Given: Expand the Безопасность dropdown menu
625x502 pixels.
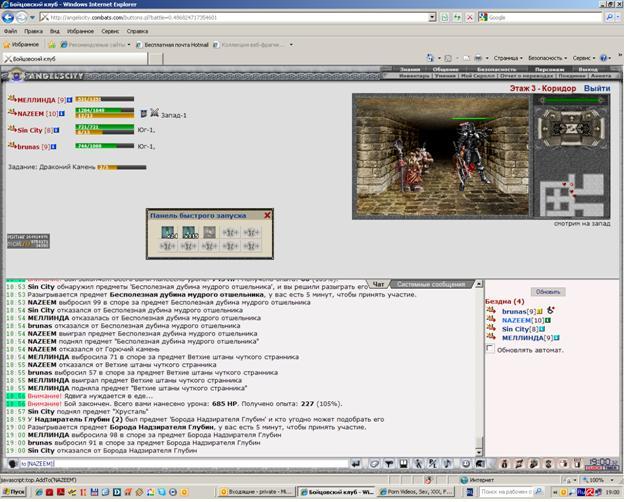Looking at the screenshot, I should [547, 58].
